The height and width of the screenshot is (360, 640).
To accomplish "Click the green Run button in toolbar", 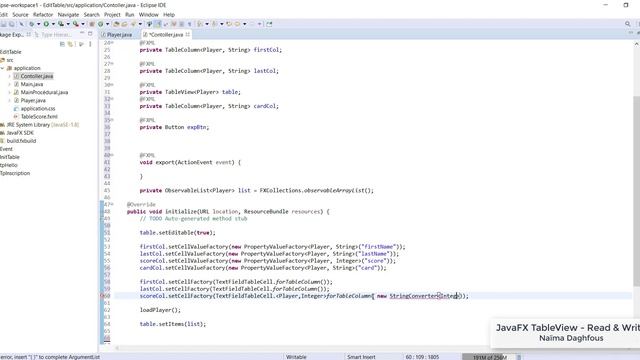I will click(46, 24).
